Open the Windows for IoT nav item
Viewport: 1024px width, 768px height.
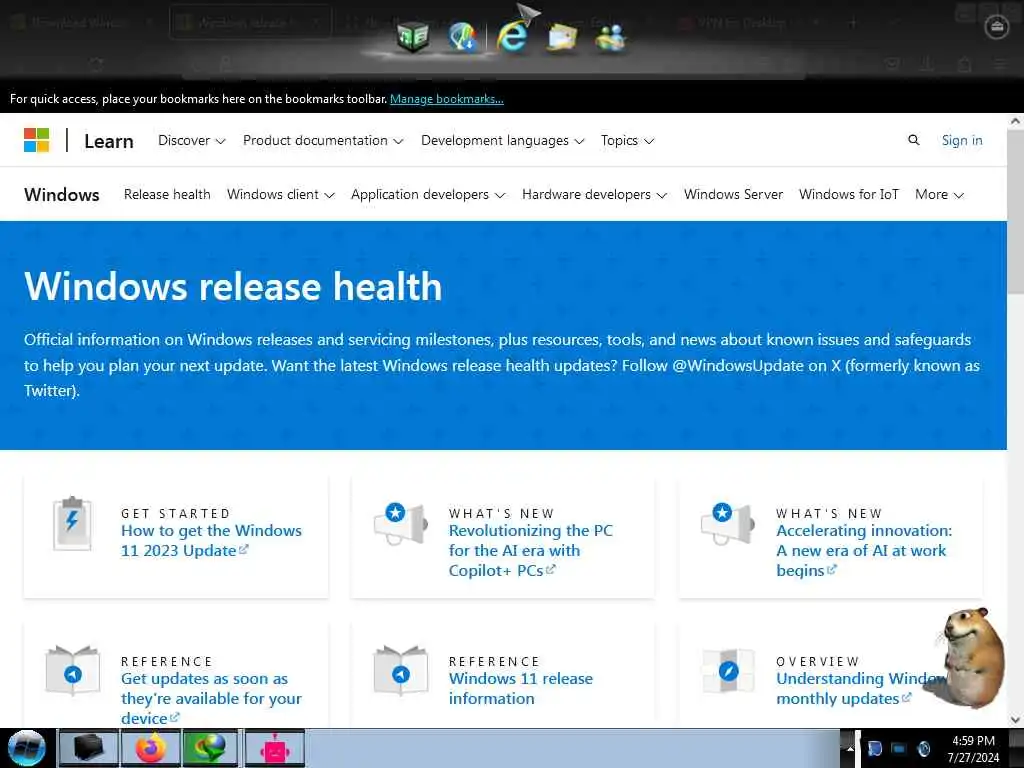pos(849,195)
